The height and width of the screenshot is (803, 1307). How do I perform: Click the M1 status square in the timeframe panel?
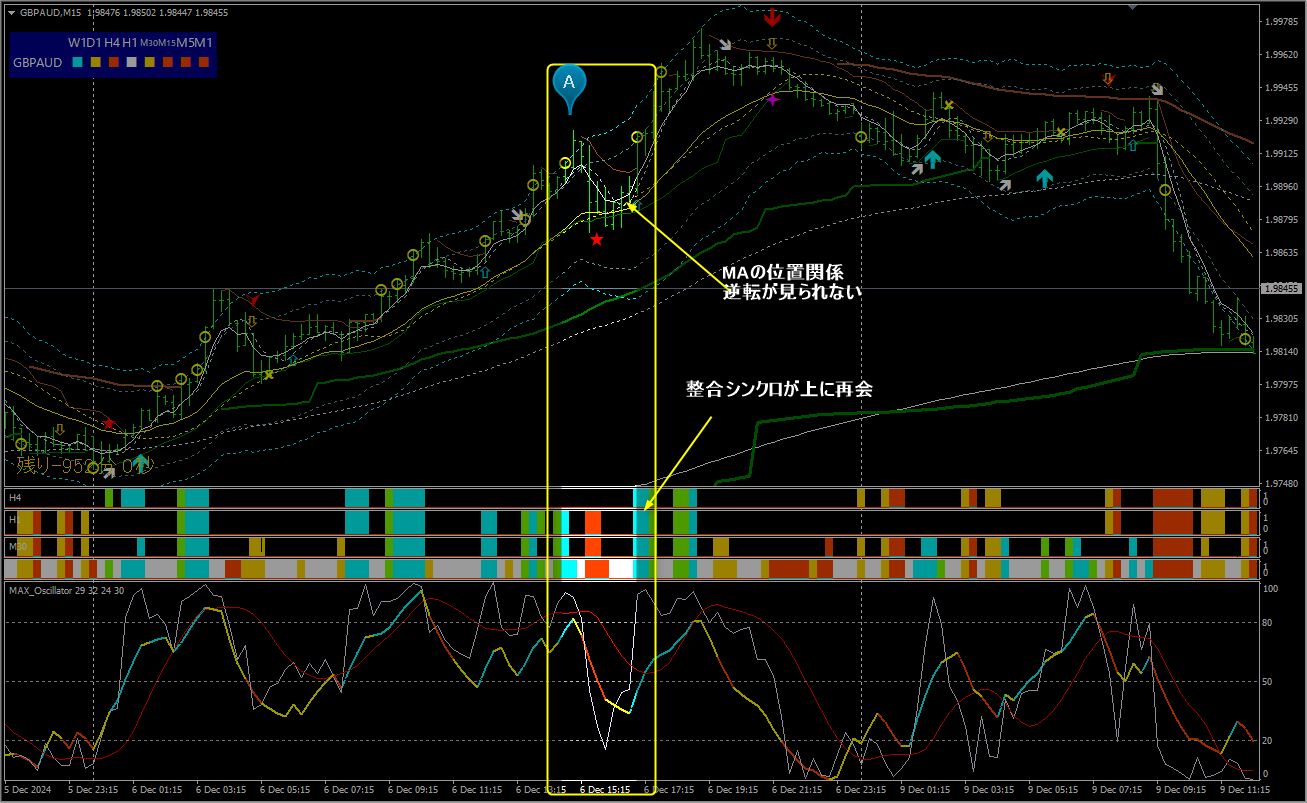[203, 62]
